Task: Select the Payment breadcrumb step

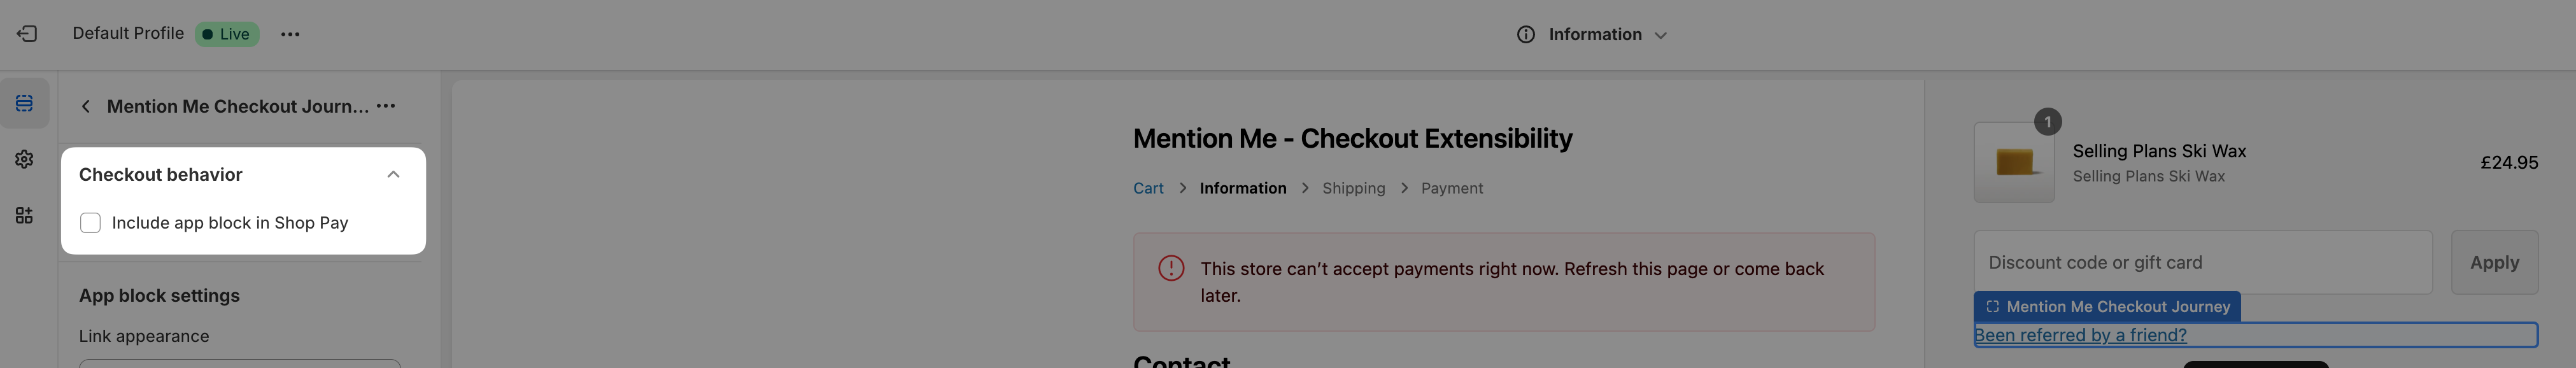Action: [1452, 188]
